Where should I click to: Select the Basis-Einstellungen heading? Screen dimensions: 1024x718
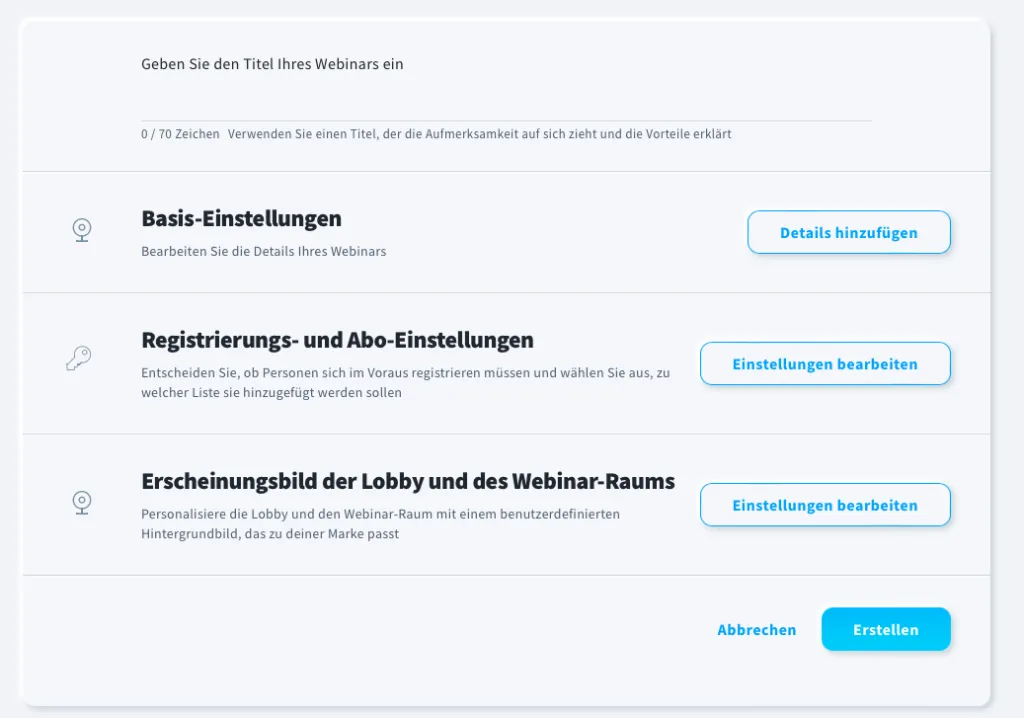pyautogui.click(x=242, y=219)
